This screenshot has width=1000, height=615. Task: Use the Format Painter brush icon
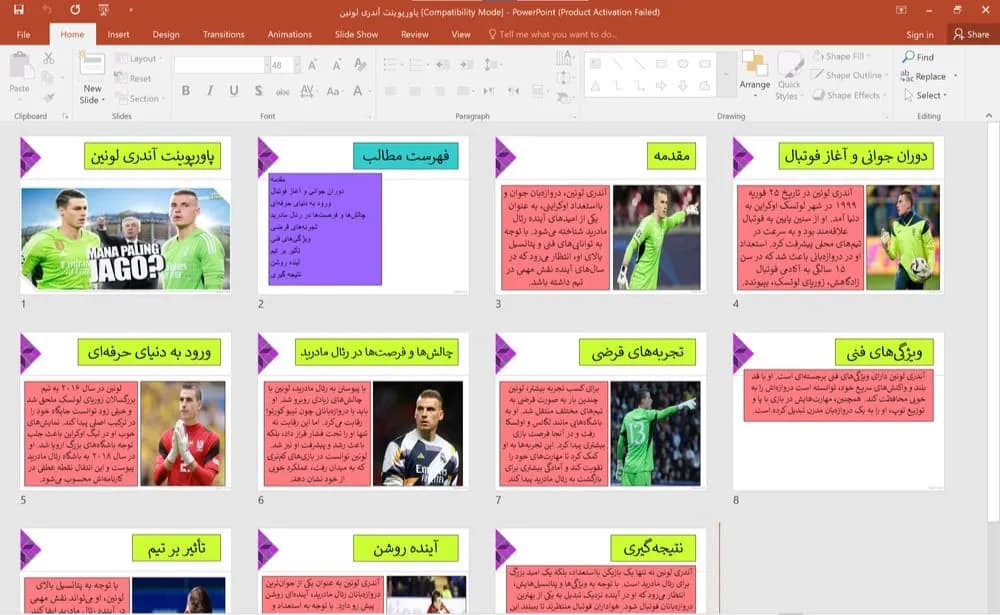48,98
